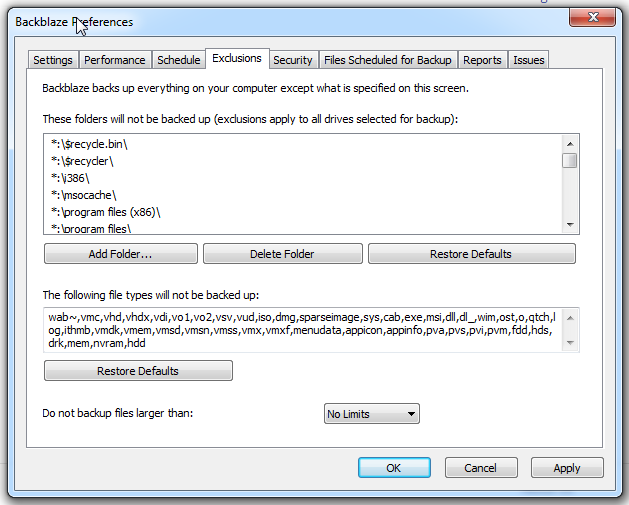
Task: Open the Performance tab
Action: [115, 60]
